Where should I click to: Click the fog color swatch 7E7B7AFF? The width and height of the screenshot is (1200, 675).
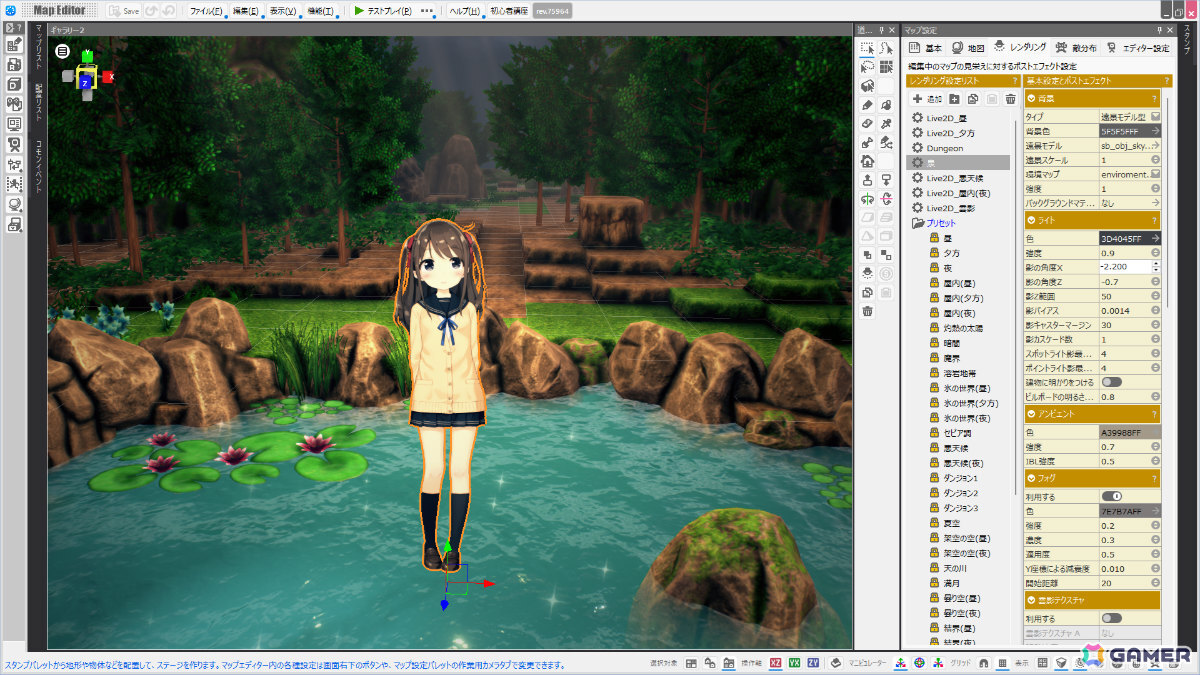coord(1130,511)
